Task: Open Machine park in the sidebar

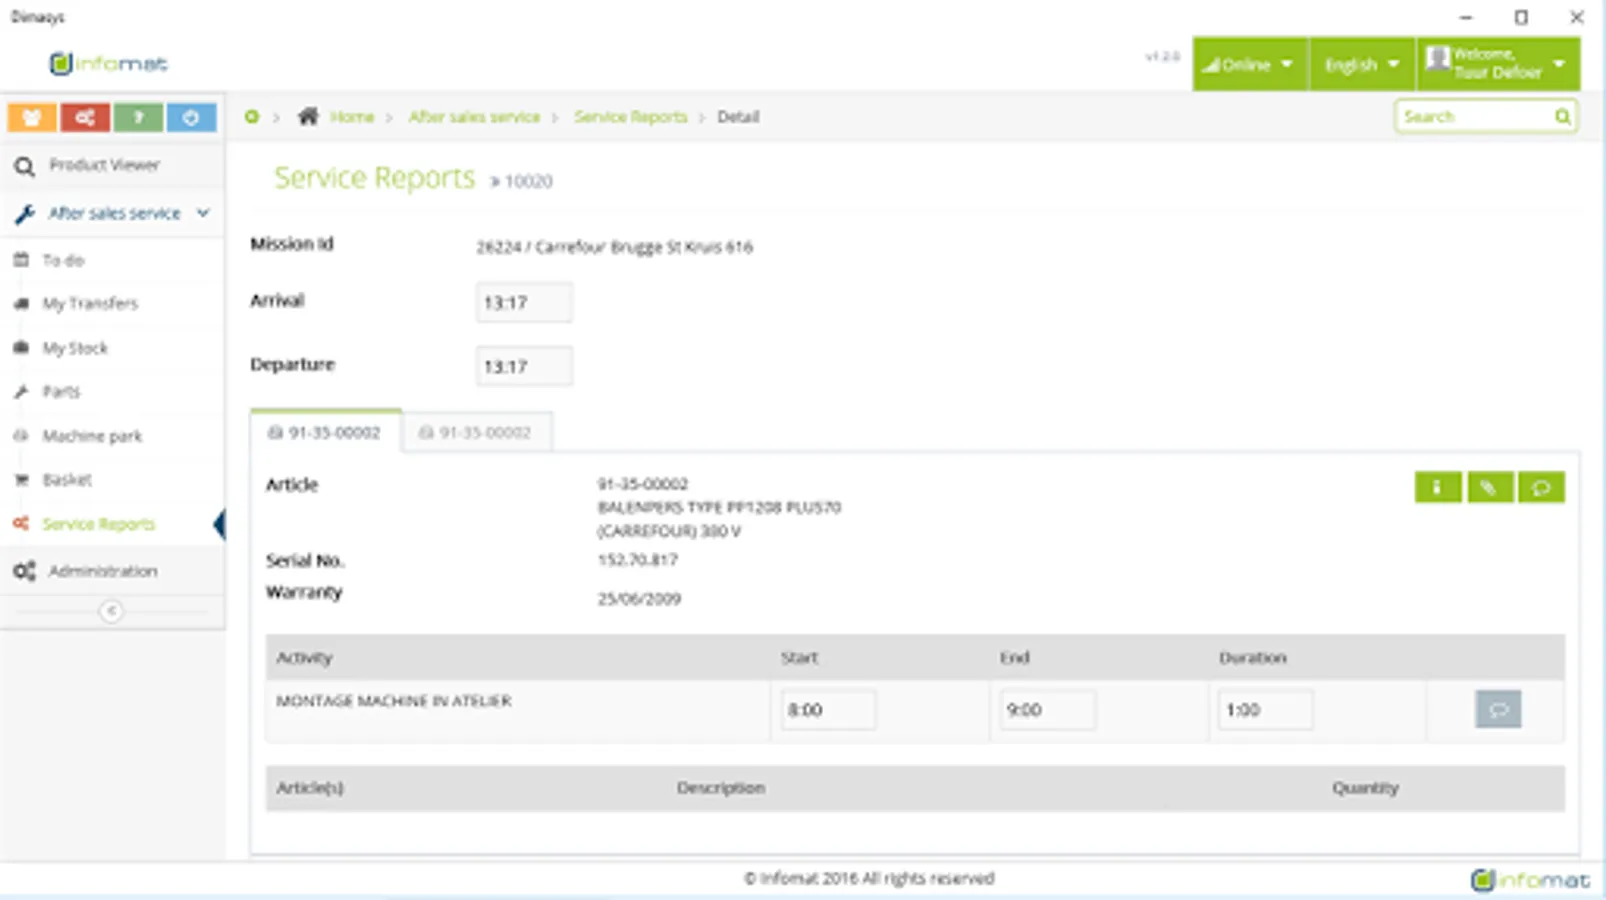Action: point(92,436)
